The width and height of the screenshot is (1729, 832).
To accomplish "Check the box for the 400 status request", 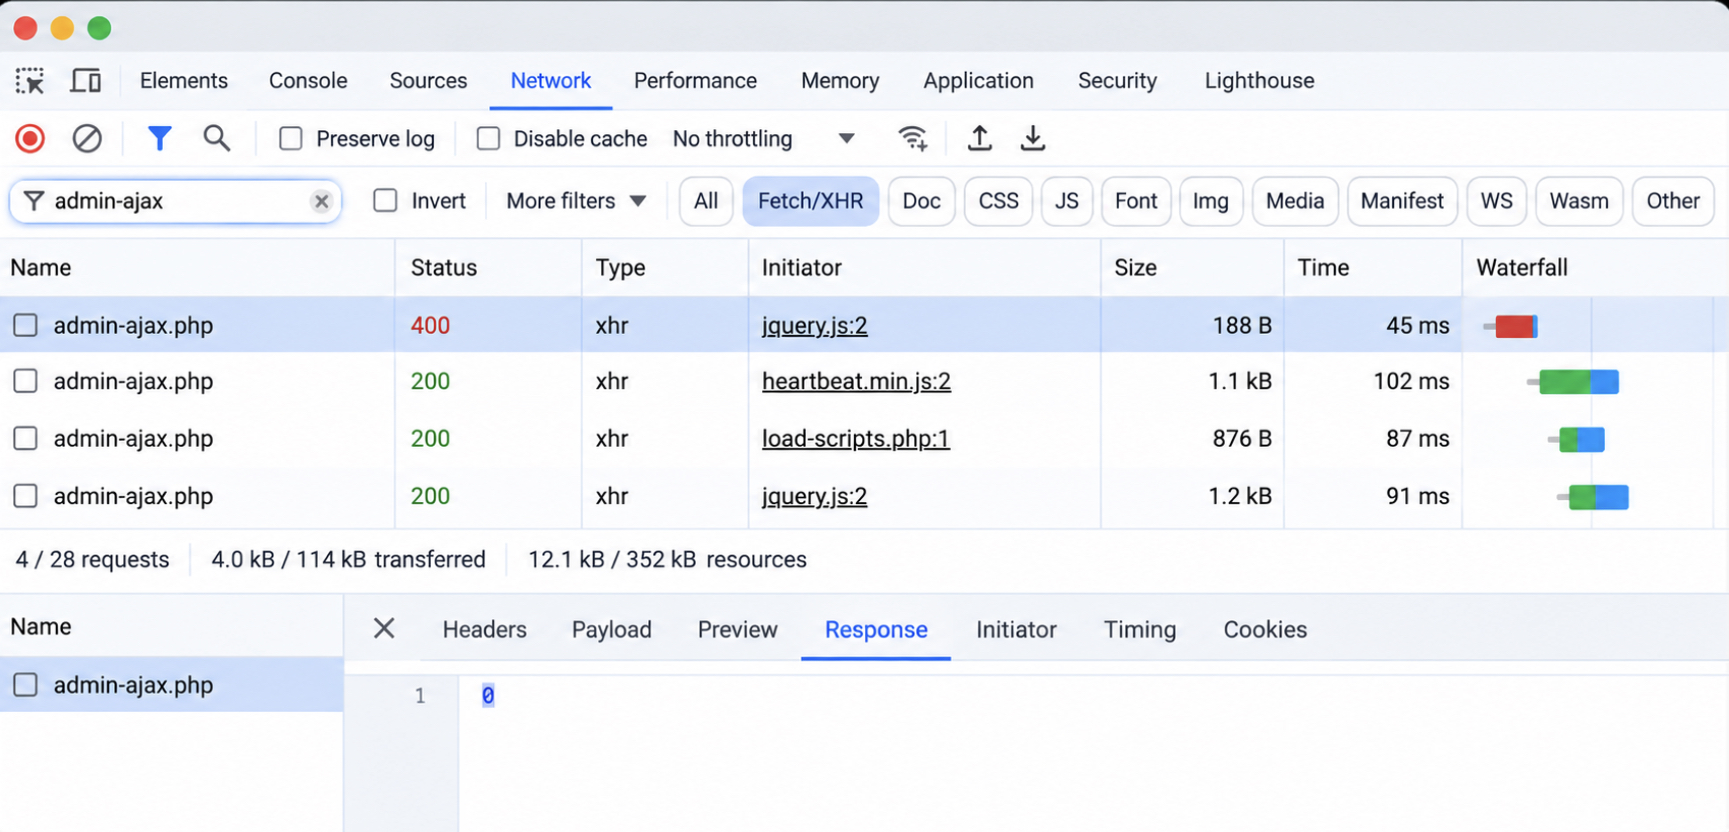I will 25,325.
